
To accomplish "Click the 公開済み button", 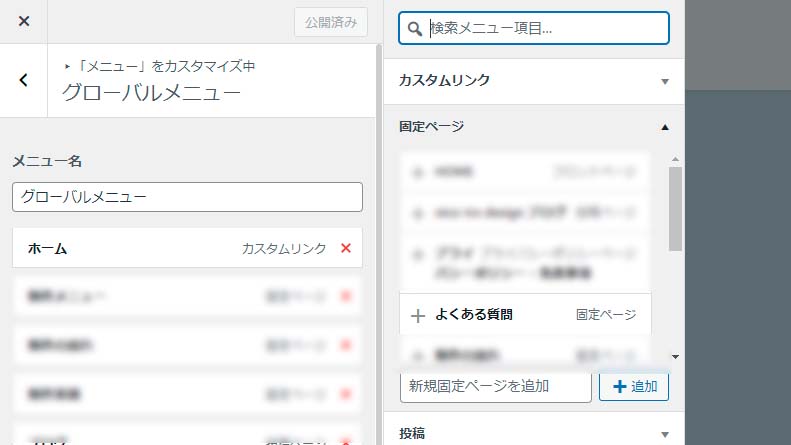I will (x=331, y=22).
